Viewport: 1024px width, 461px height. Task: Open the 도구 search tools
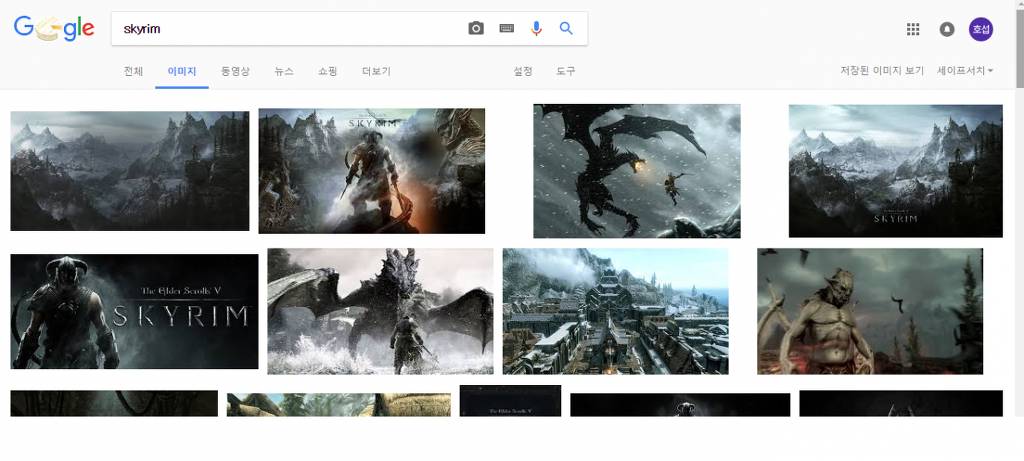pyautogui.click(x=566, y=71)
